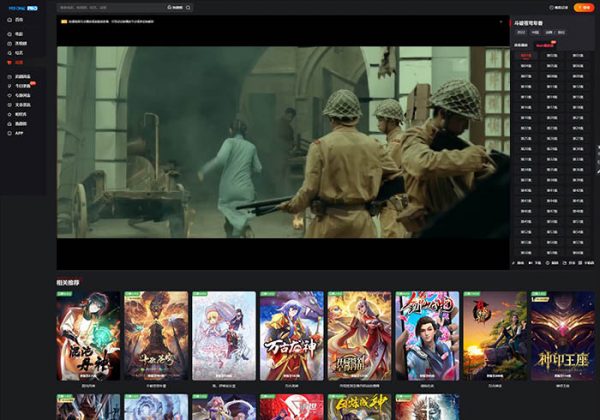600x420 pixels.
Task: Switch to the red-text playback source tab
Action: coord(546,44)
